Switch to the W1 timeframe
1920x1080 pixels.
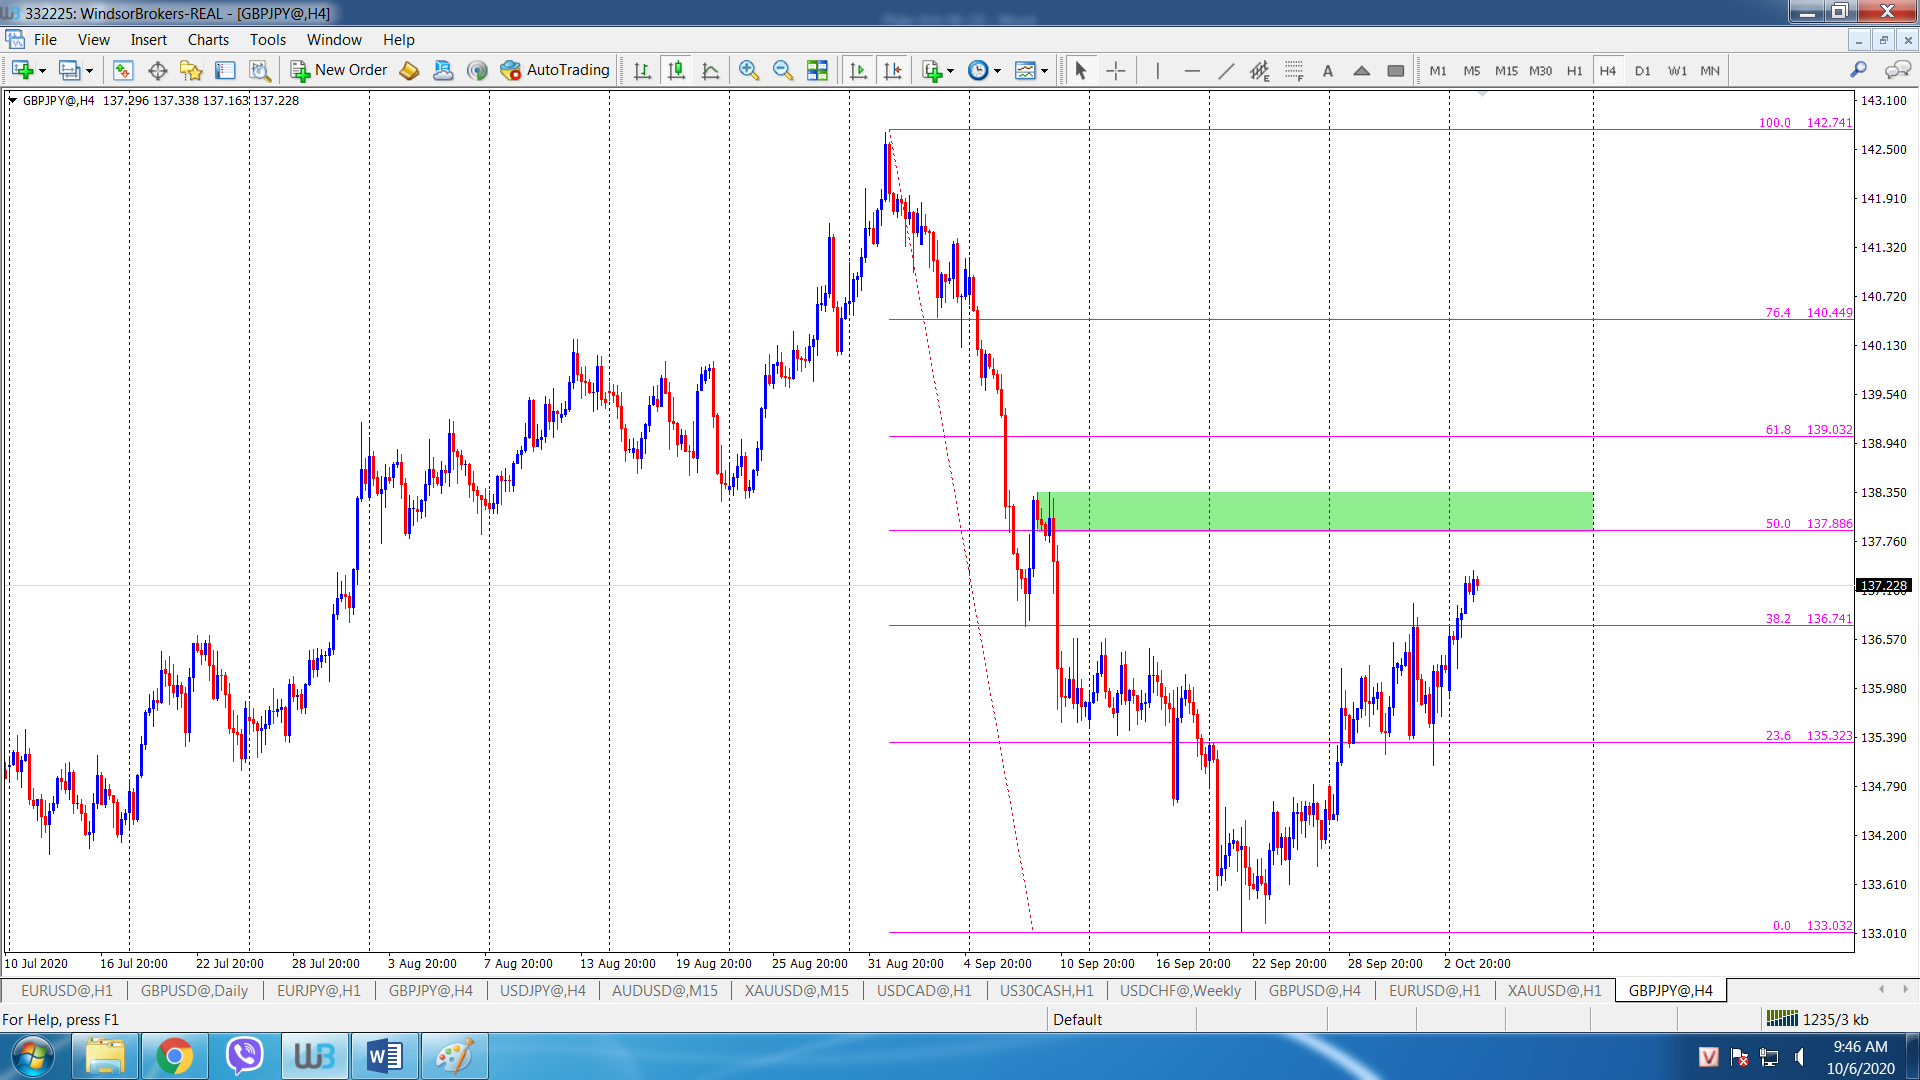[1677, 70]
